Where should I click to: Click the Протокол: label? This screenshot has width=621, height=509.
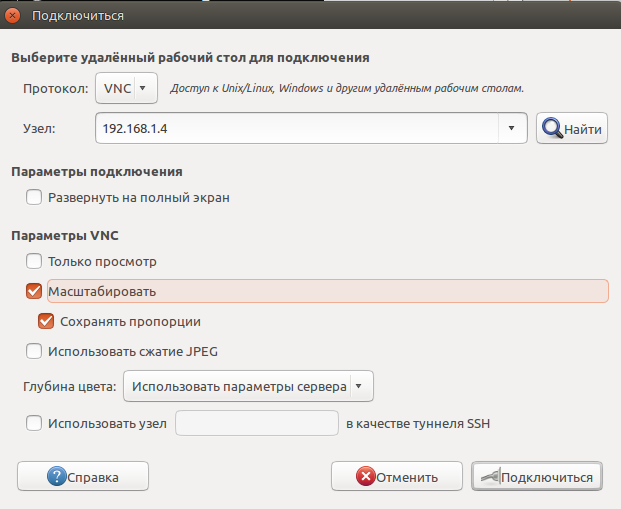[x=54, y=88]
